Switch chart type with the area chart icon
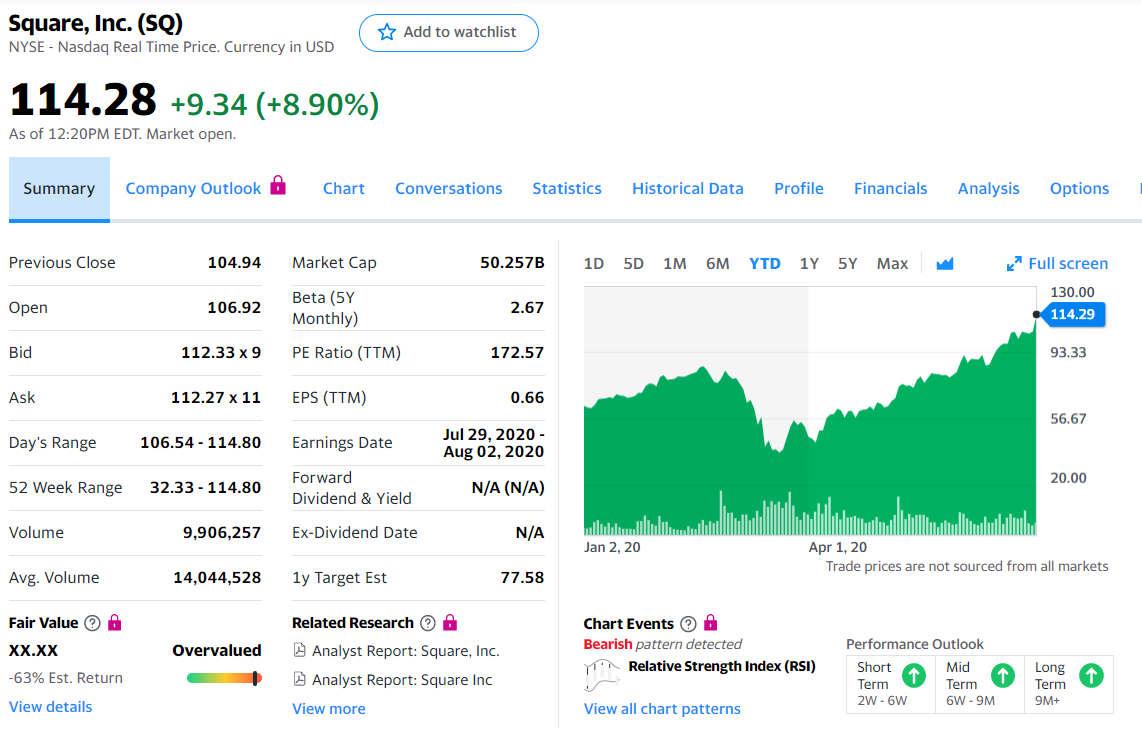Viewport: 1142px width, 730px height. [x=944, y=264]
